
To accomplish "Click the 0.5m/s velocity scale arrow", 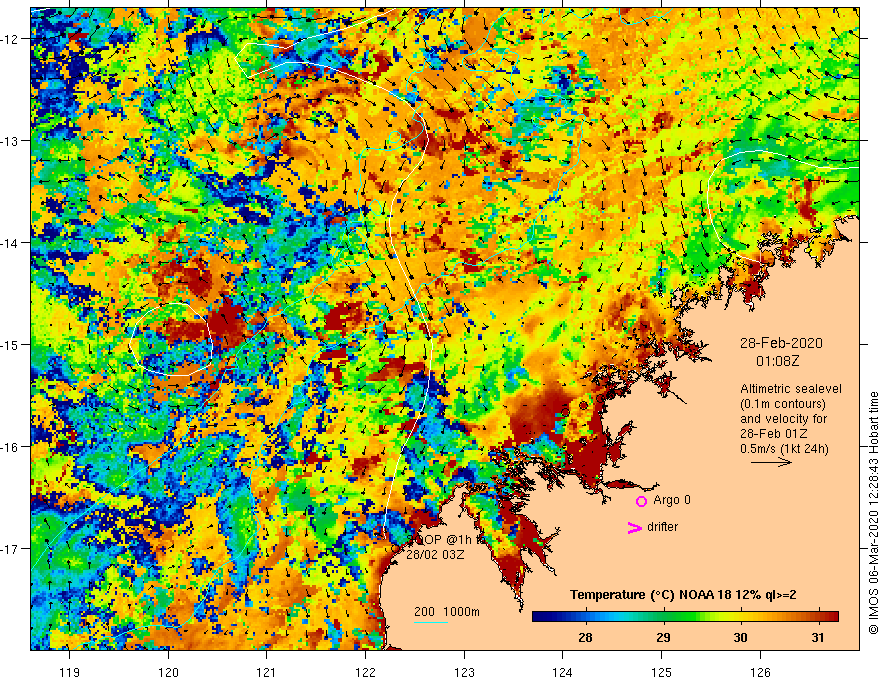I will (771, 462).
